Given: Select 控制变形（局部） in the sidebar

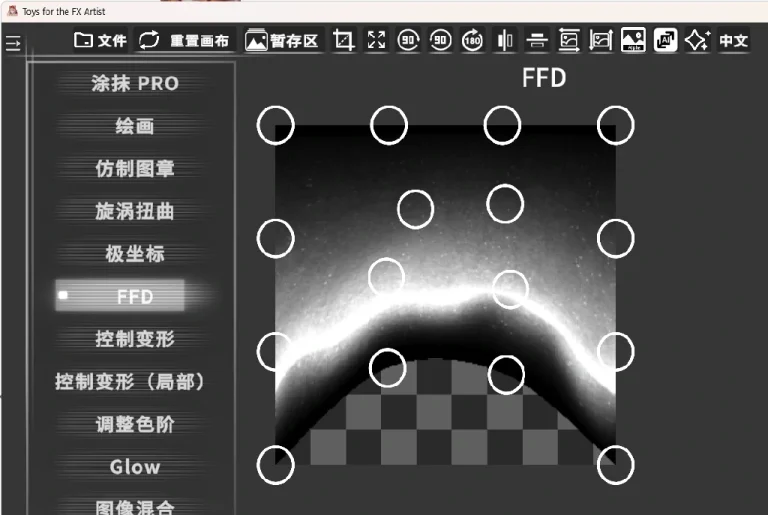Looking at the screenshot, I should tap(130, 382).
